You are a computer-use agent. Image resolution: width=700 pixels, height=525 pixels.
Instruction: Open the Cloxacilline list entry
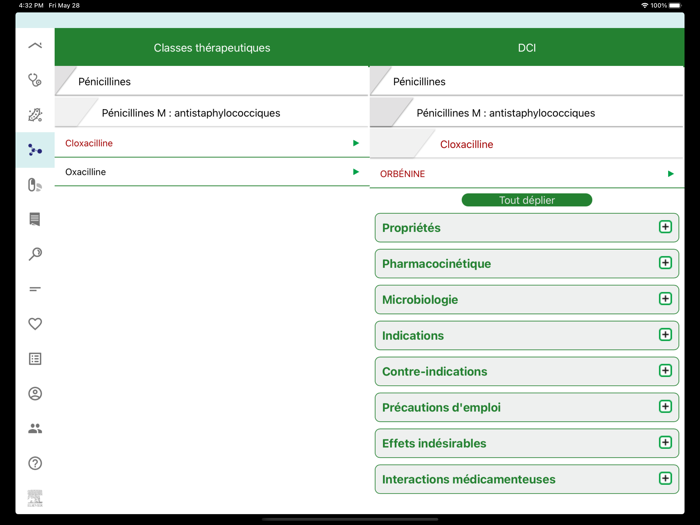212,143
